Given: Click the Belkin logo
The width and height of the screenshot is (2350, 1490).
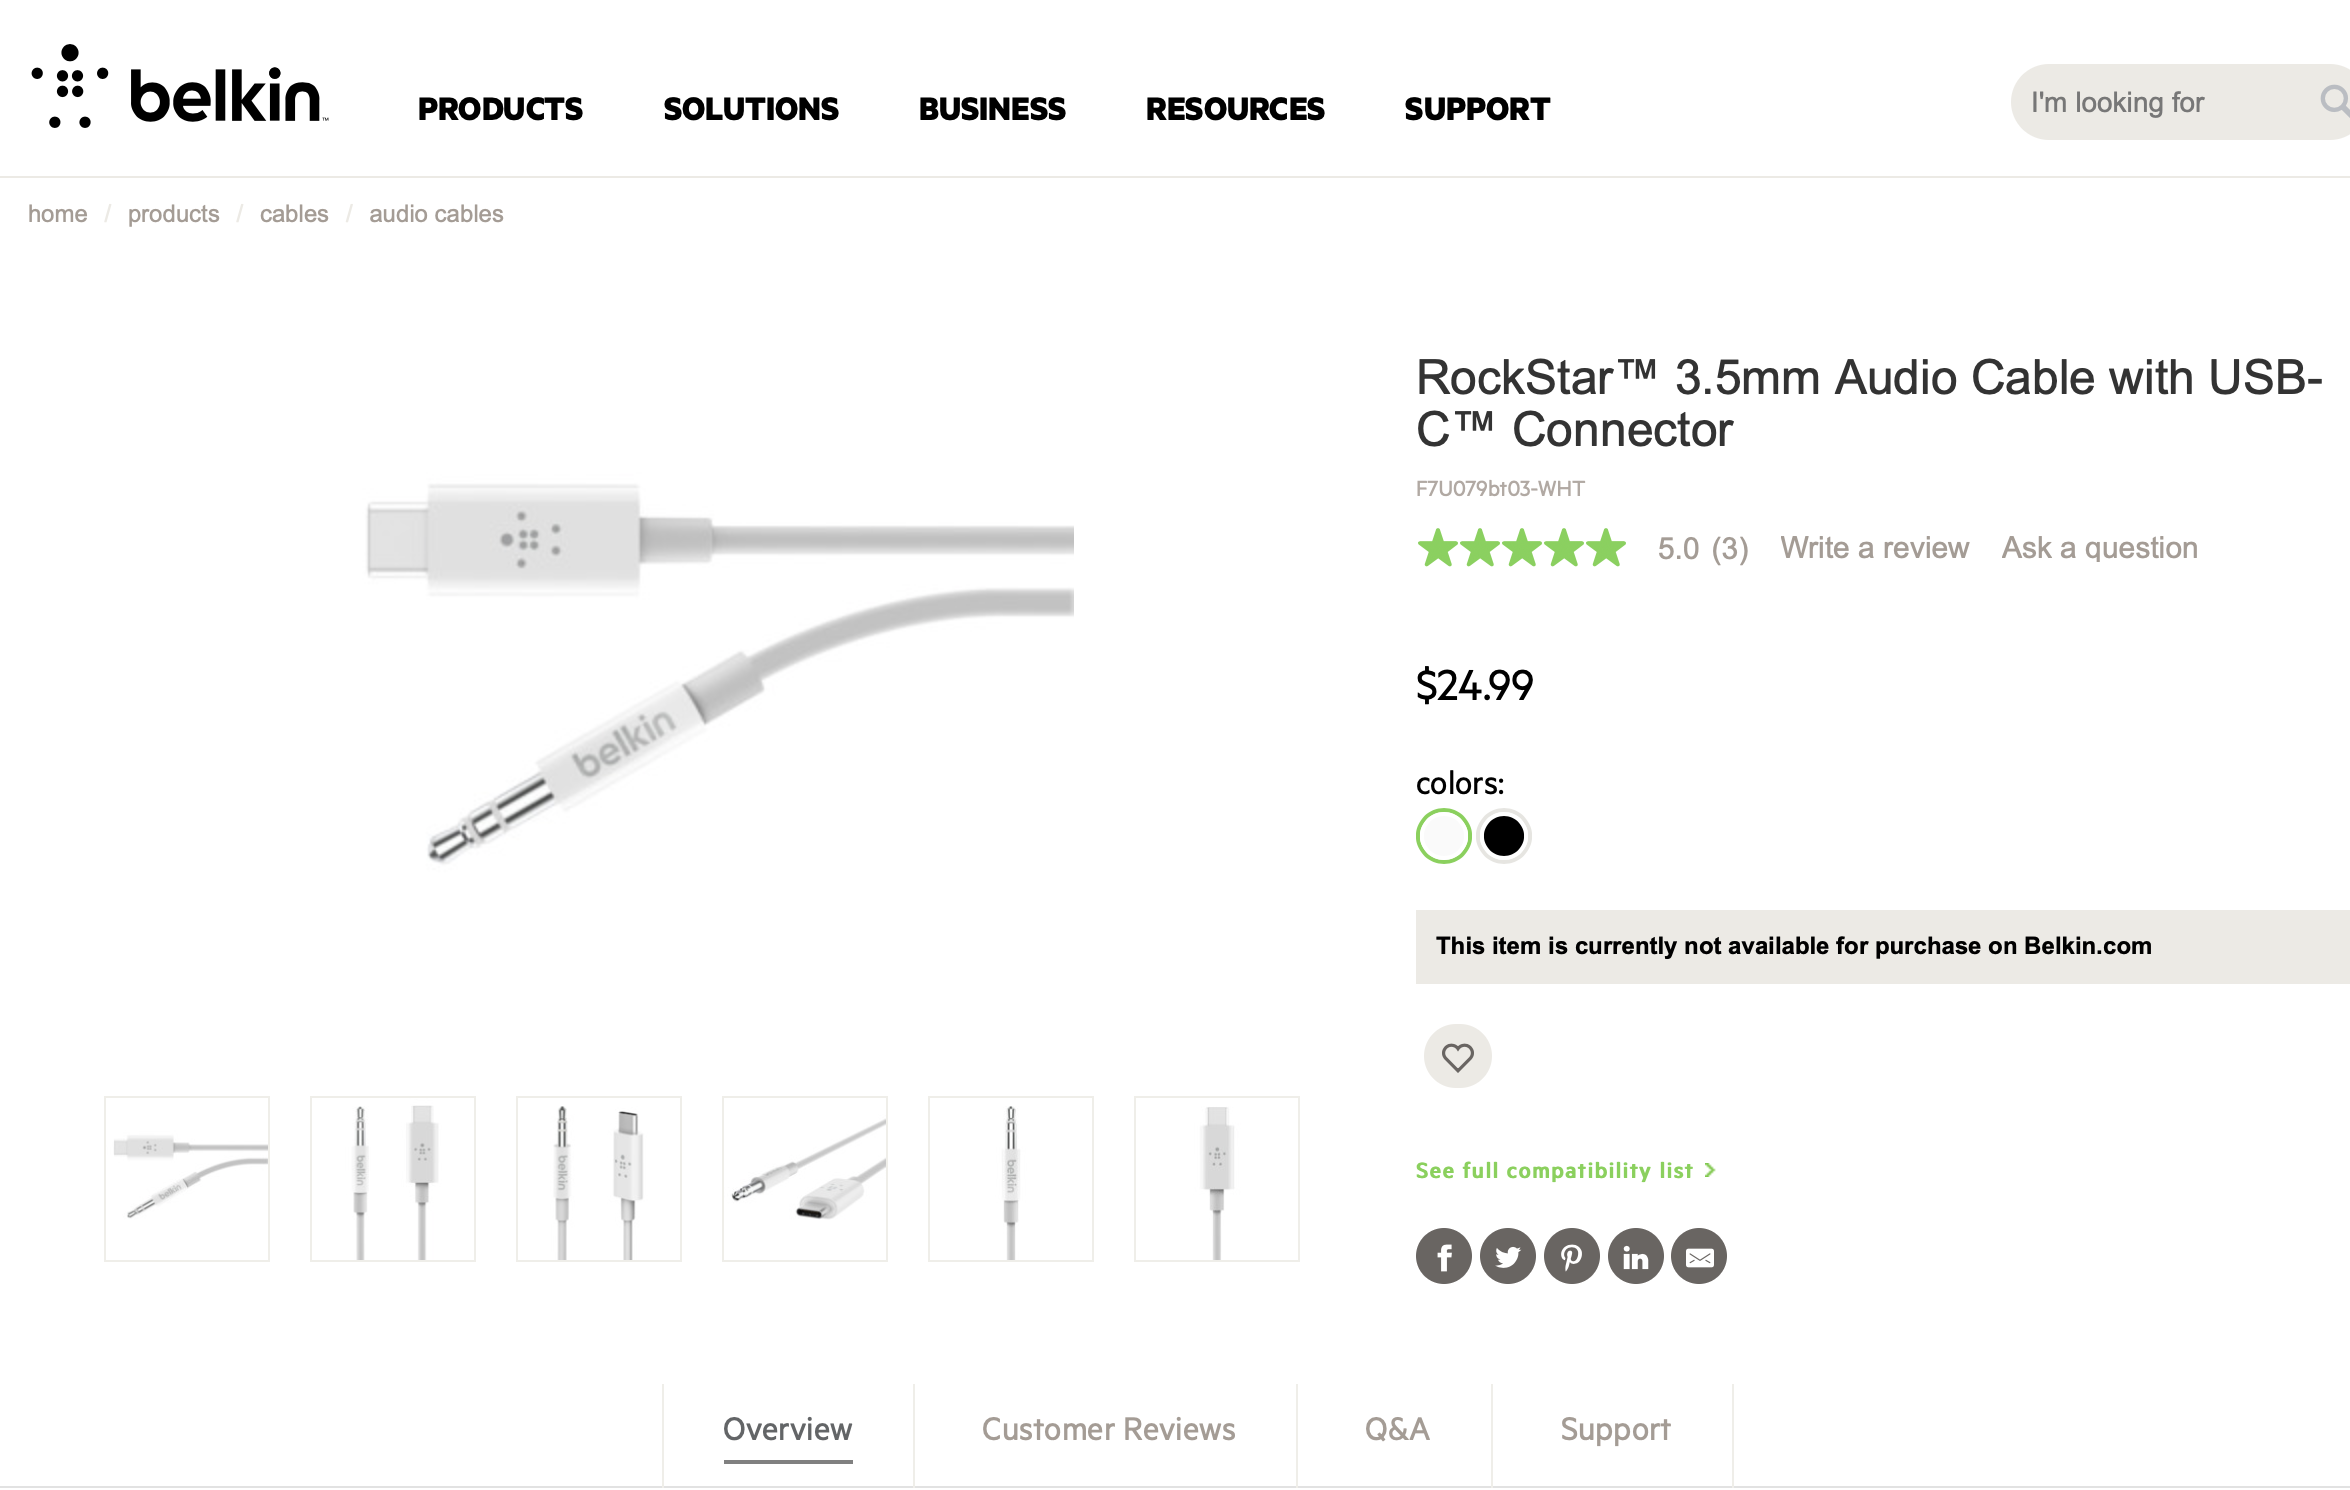Looking at the screenshot, I should coord(178,88).
